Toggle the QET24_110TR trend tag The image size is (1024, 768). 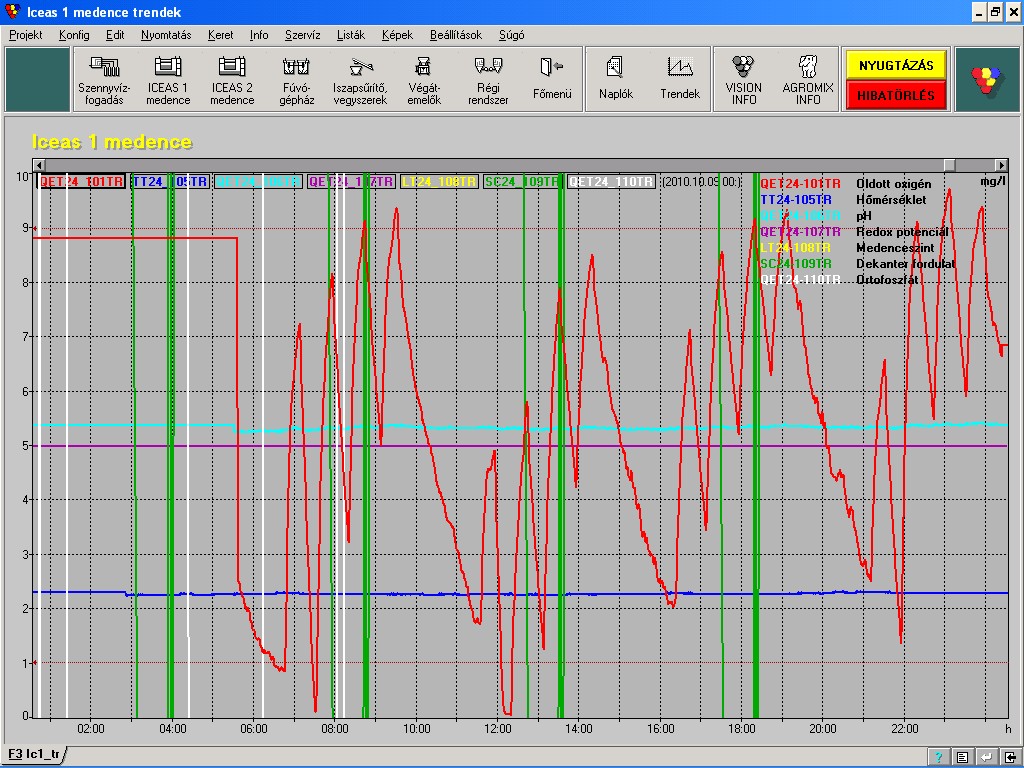610,182
